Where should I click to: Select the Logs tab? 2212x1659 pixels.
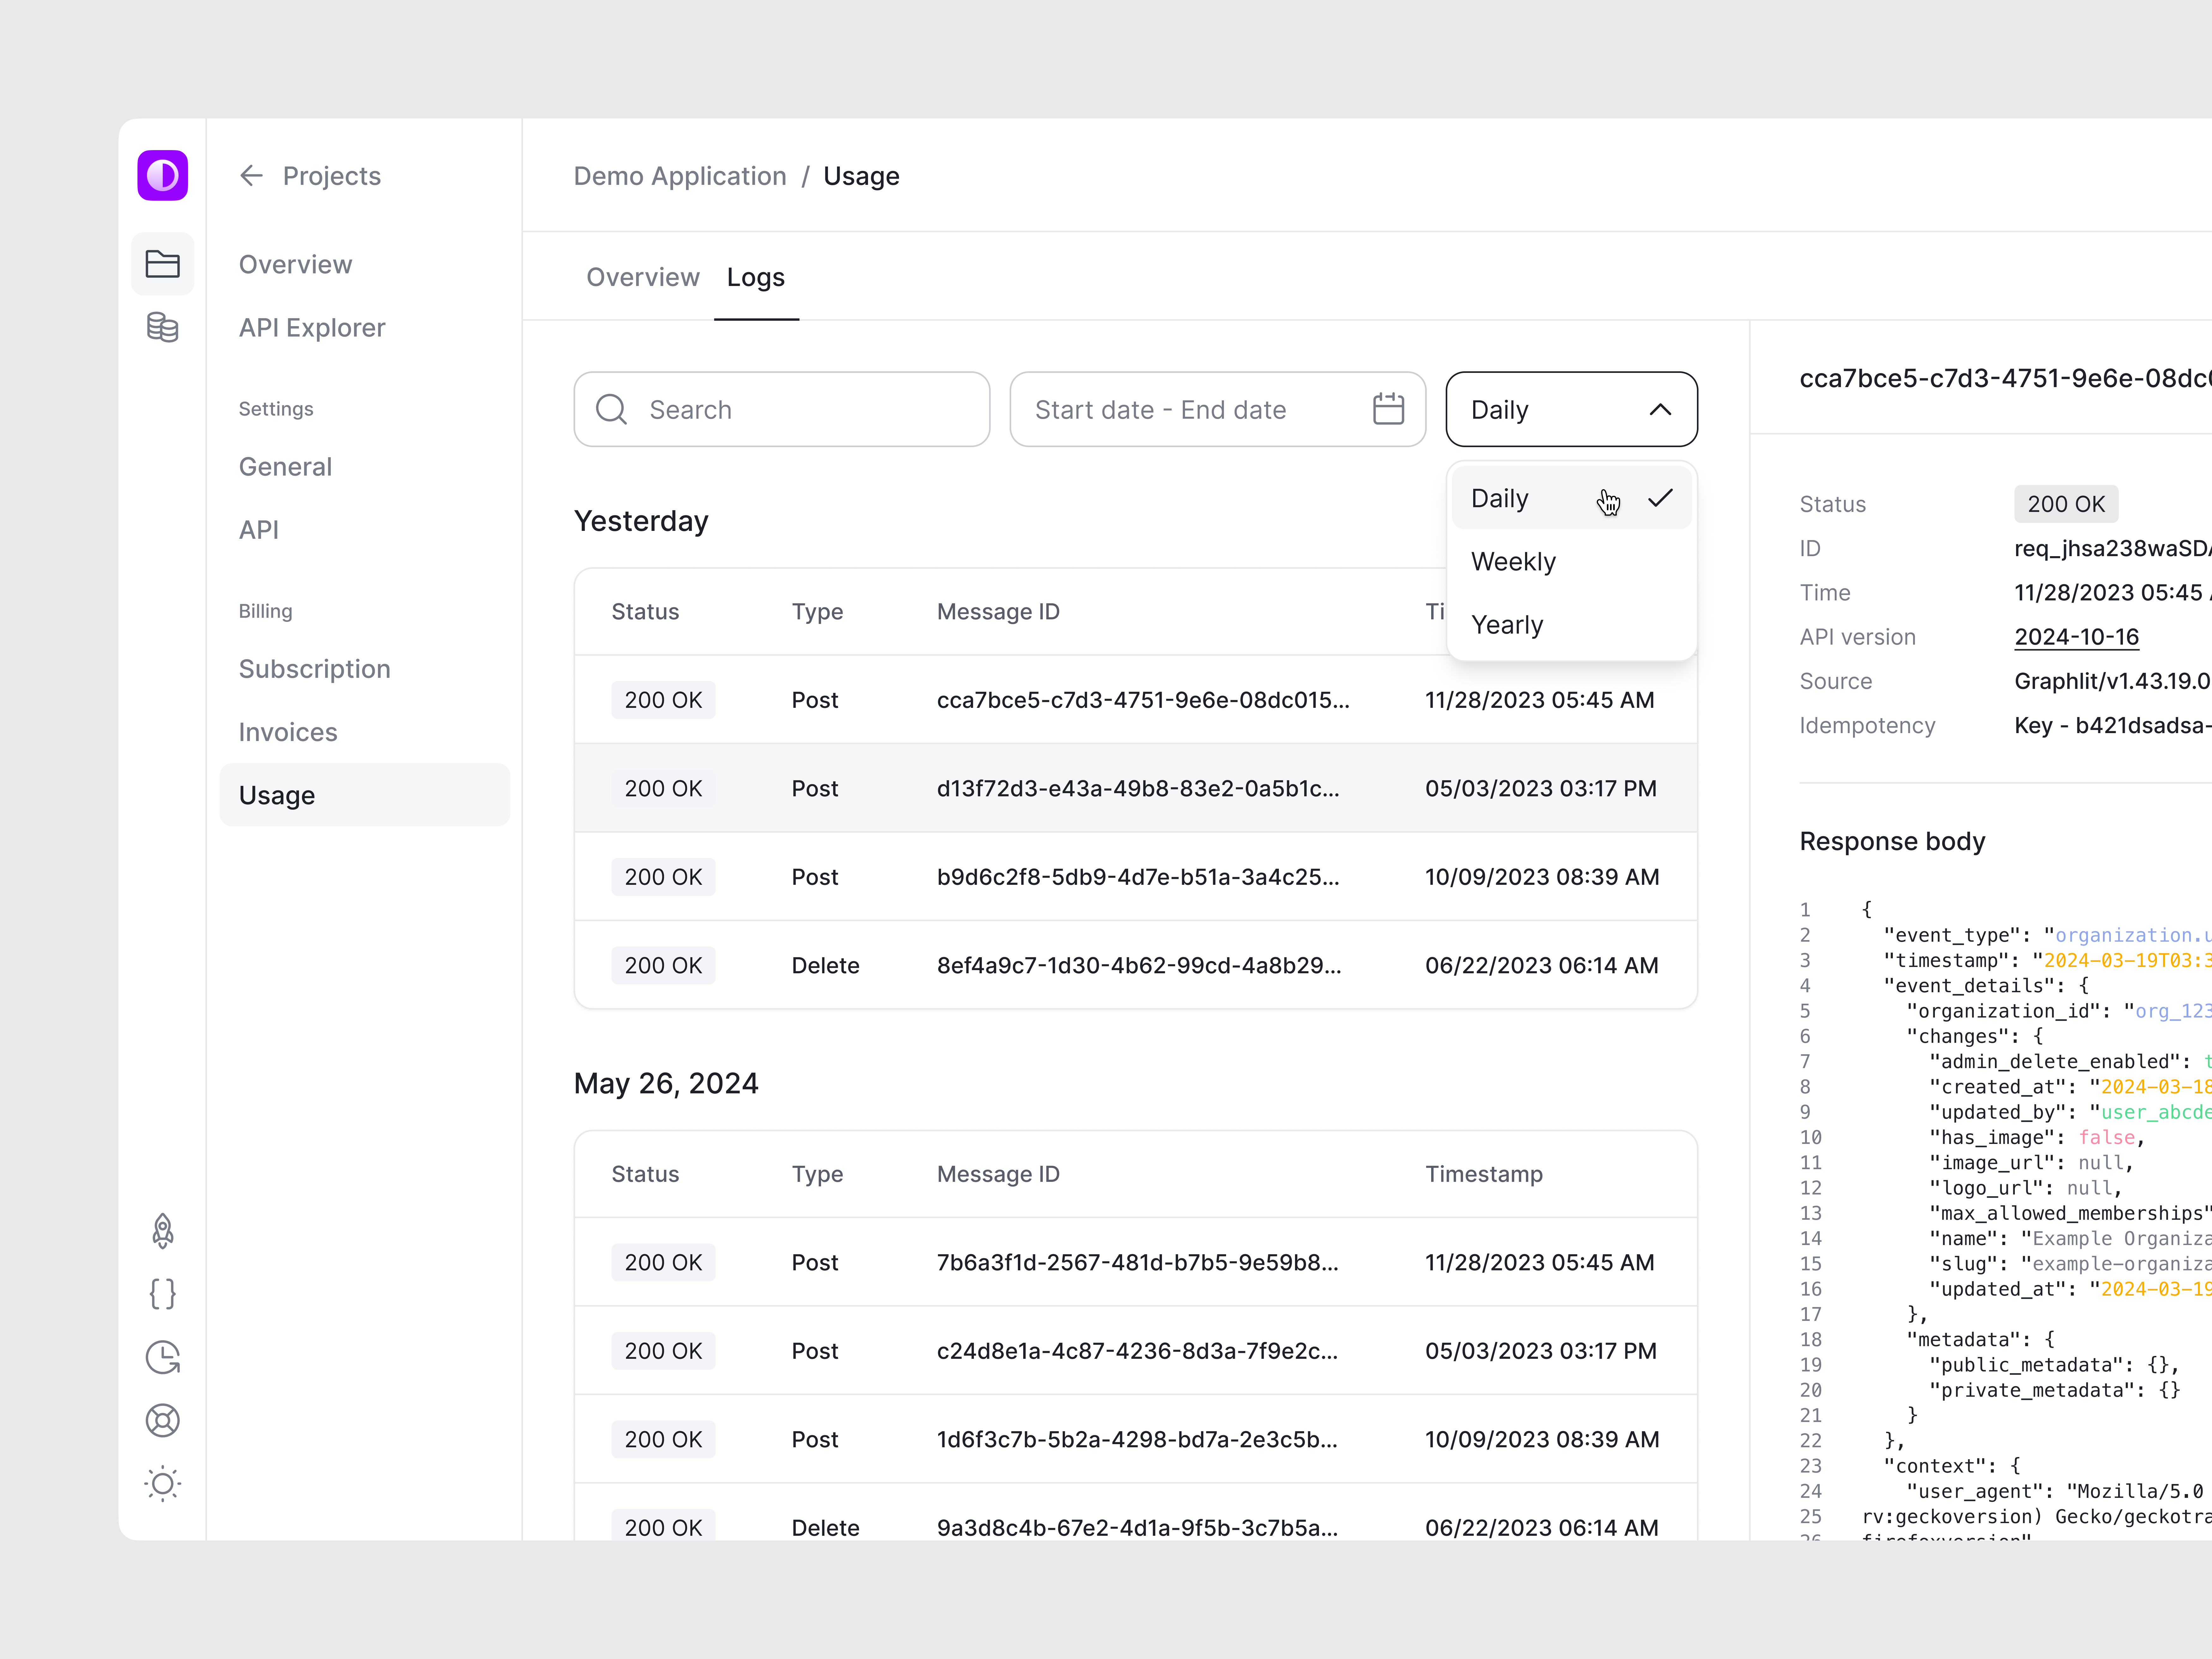pyautogui.click(x=756, y=277)
